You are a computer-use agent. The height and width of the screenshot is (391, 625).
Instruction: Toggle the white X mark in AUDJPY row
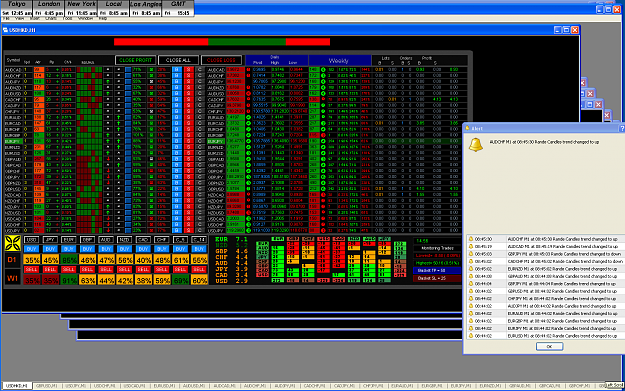click(x=151, y=82)
